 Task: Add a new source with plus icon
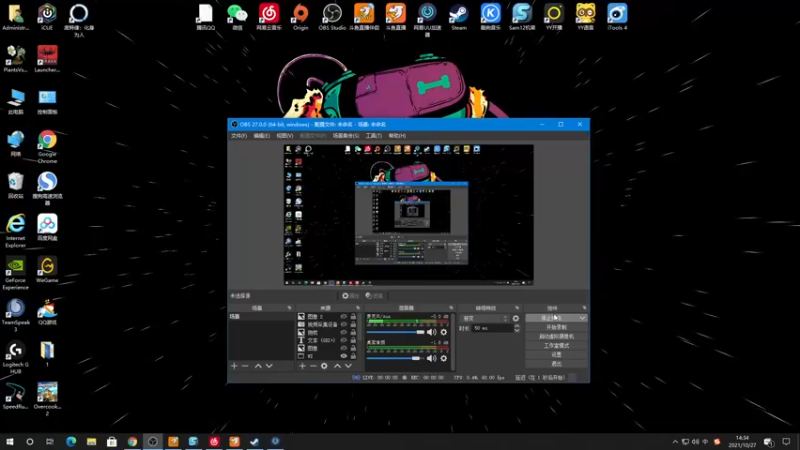click(302, 366)
